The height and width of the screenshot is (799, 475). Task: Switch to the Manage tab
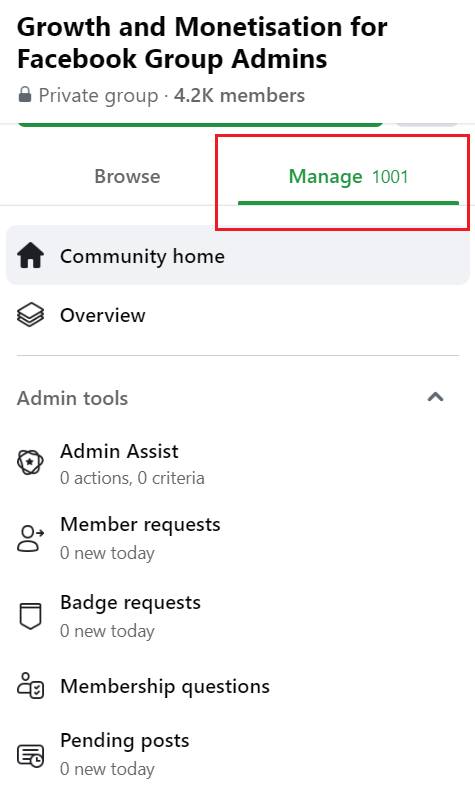349,176
